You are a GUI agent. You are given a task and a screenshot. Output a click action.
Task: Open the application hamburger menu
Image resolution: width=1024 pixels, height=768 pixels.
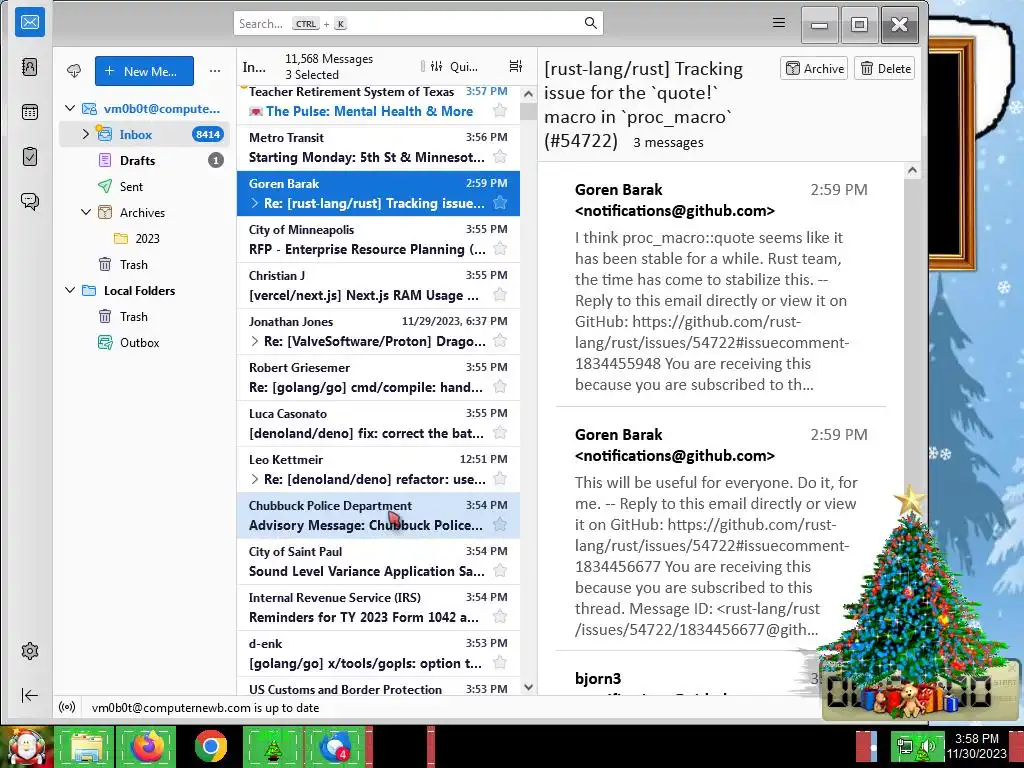click(778, 23)
